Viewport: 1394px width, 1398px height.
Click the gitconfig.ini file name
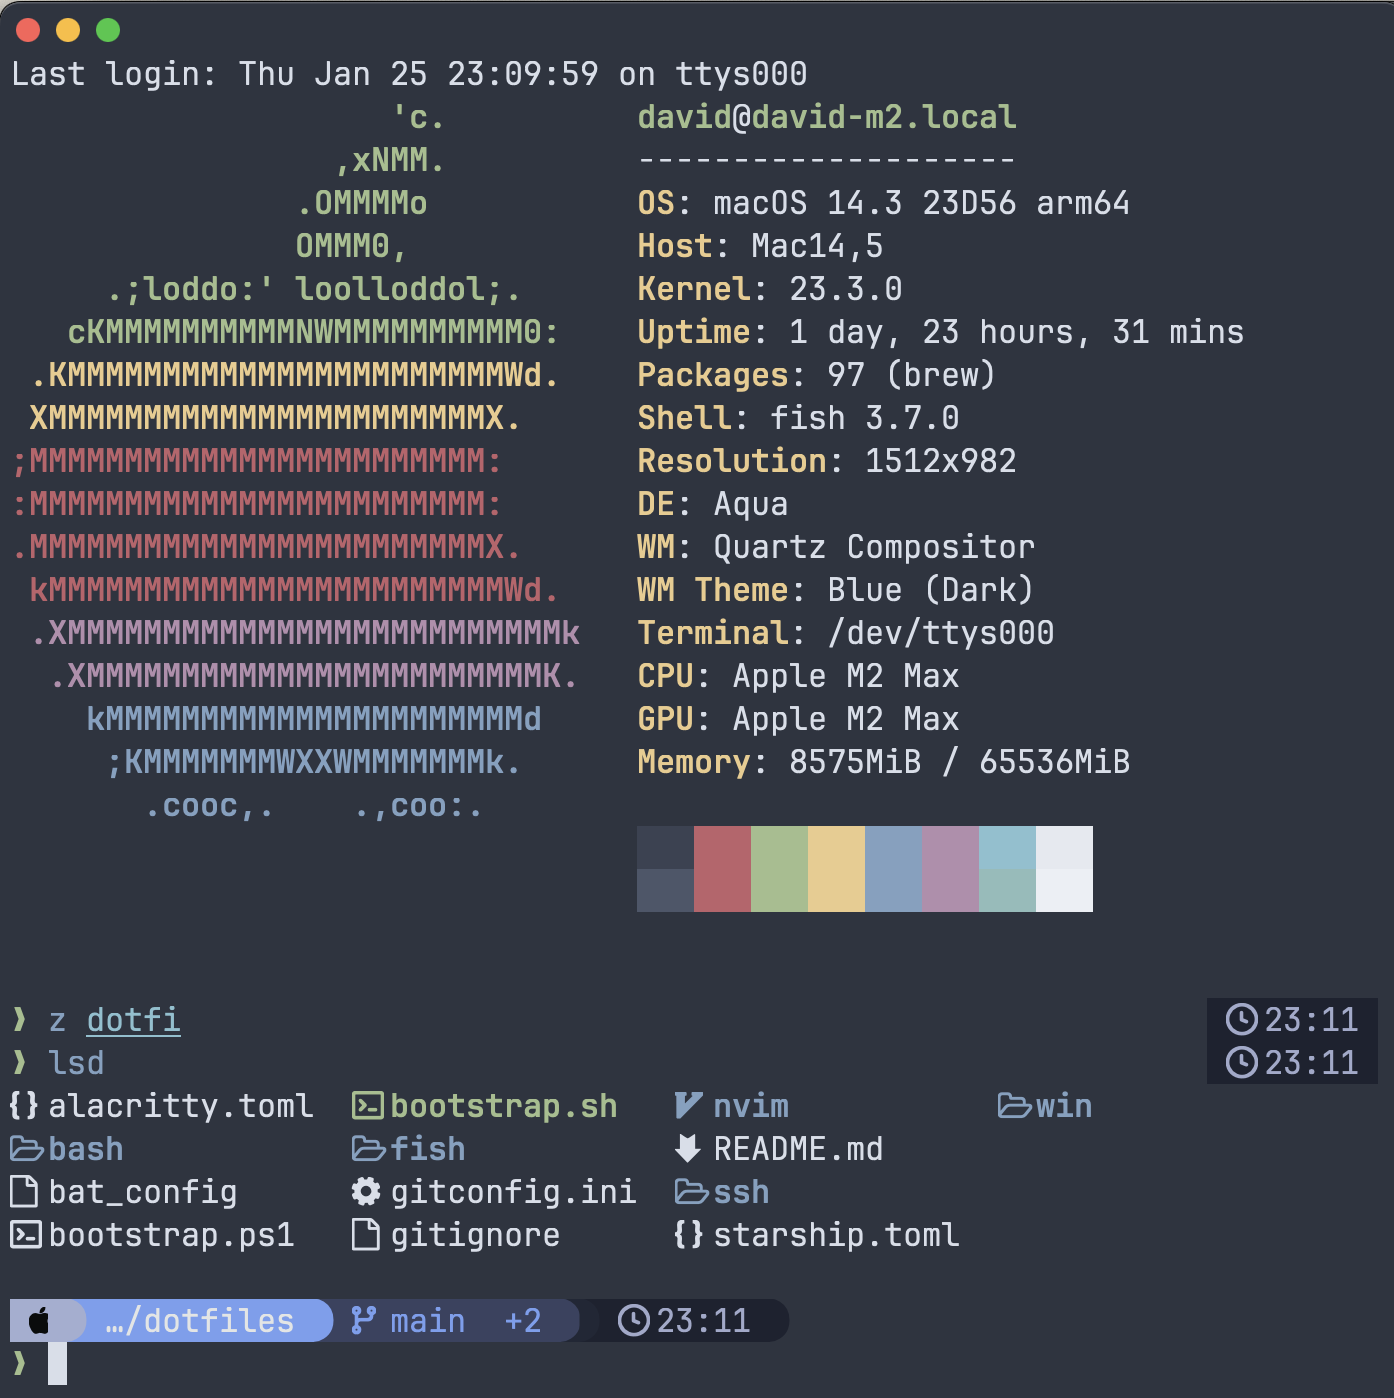click(513, 1192)
